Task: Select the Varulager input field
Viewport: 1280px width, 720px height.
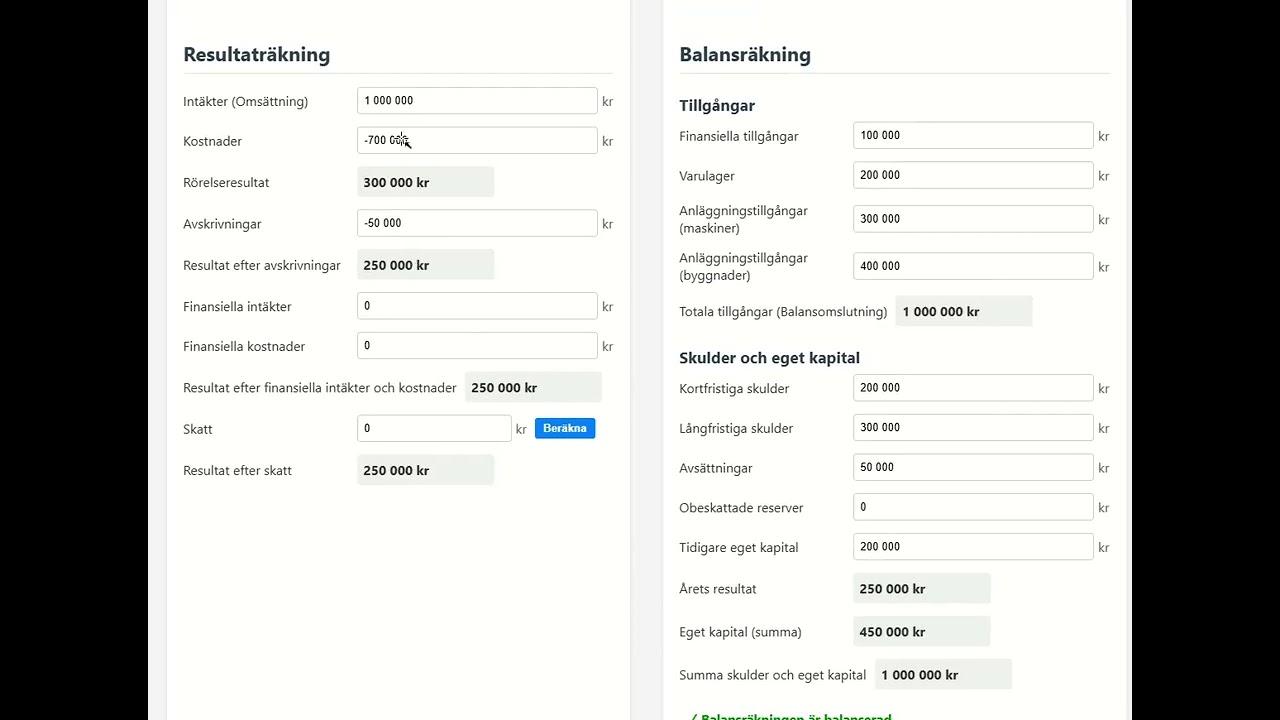Action: point(973,175)
